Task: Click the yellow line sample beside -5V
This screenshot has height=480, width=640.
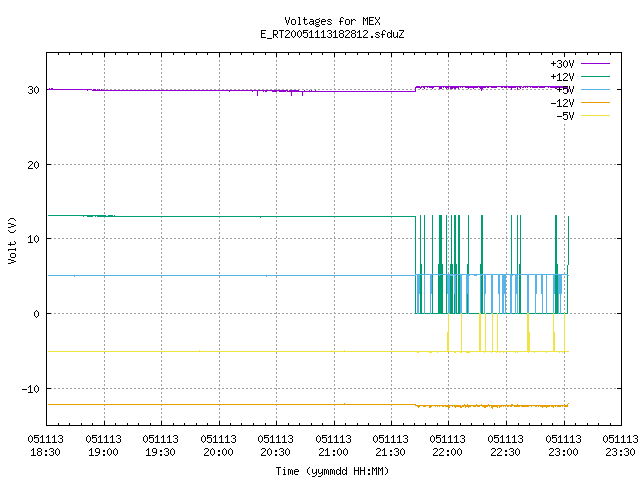Action: coord(595,116)
